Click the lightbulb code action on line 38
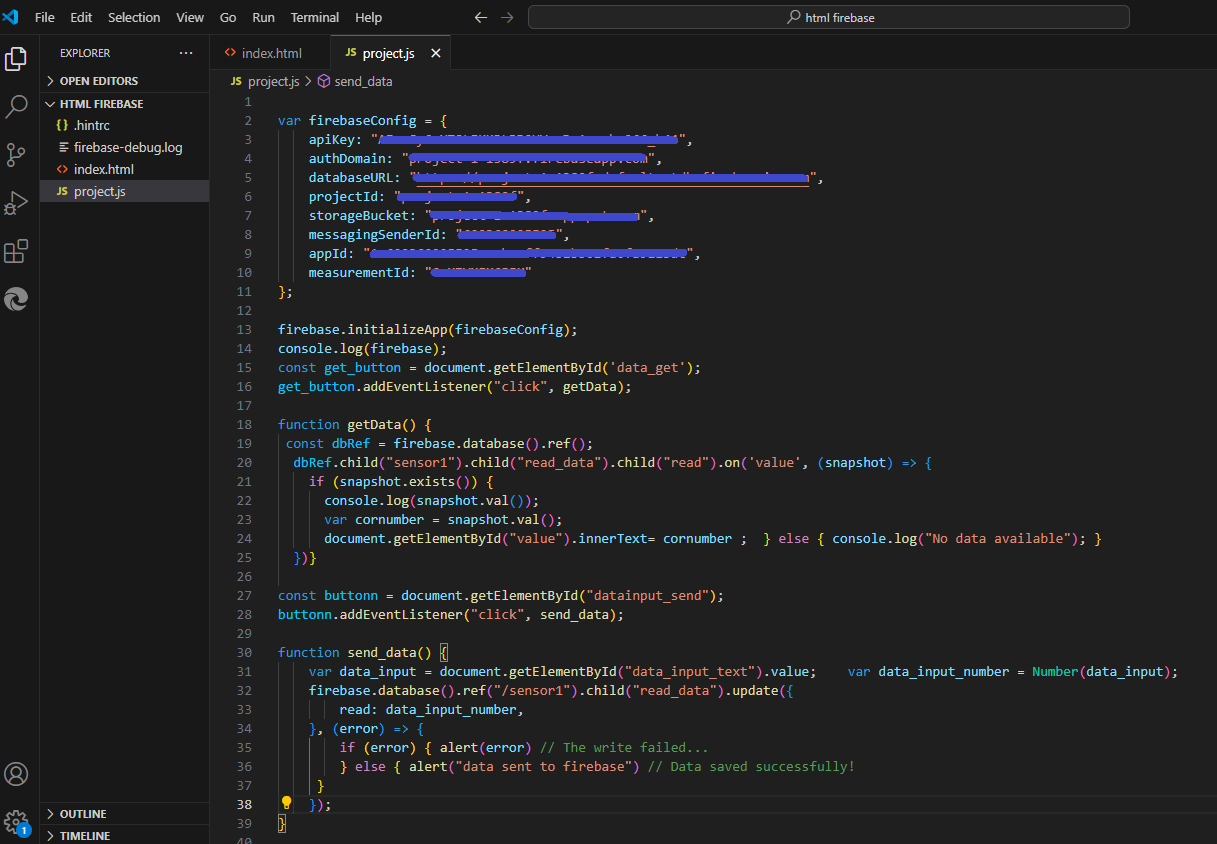This screenshot has width=1217, height=844. pyautogui.click(x=286, y=803)
